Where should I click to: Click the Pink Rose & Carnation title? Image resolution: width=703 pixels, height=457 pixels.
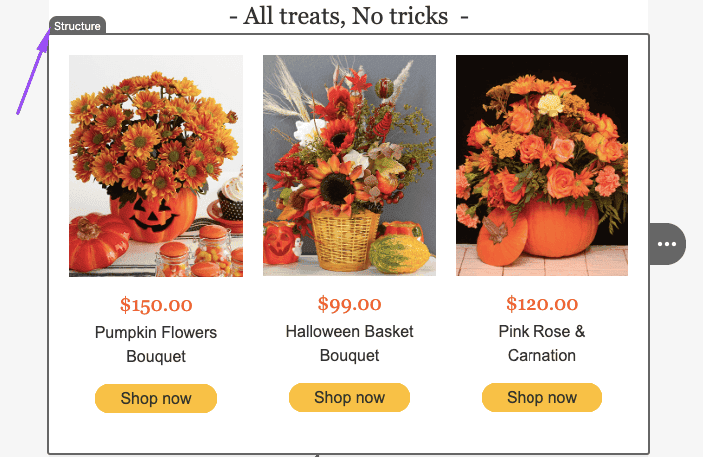pyautogui.click(x=542, y=343)
